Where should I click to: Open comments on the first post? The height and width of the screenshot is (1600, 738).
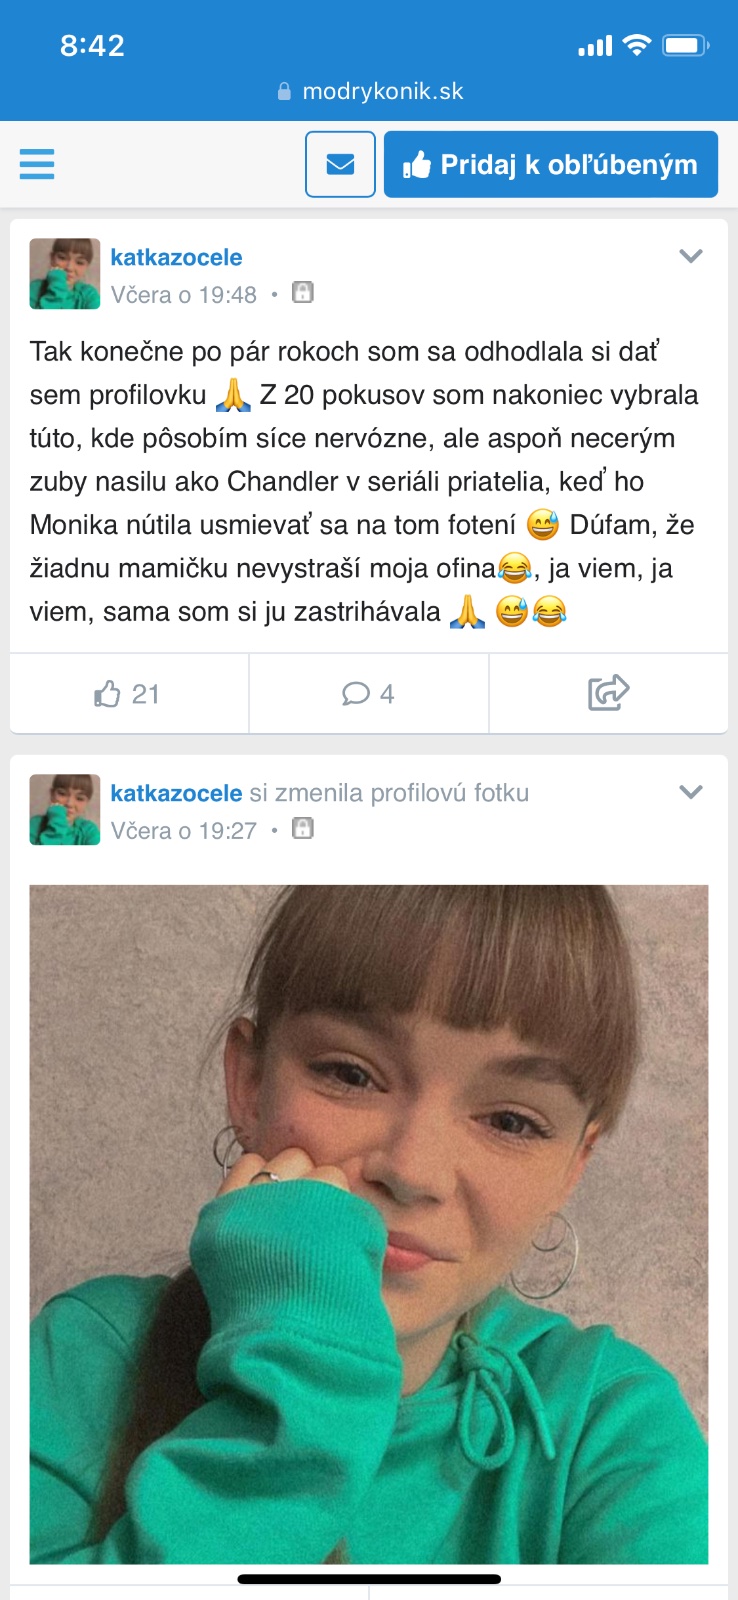[368, 694]
